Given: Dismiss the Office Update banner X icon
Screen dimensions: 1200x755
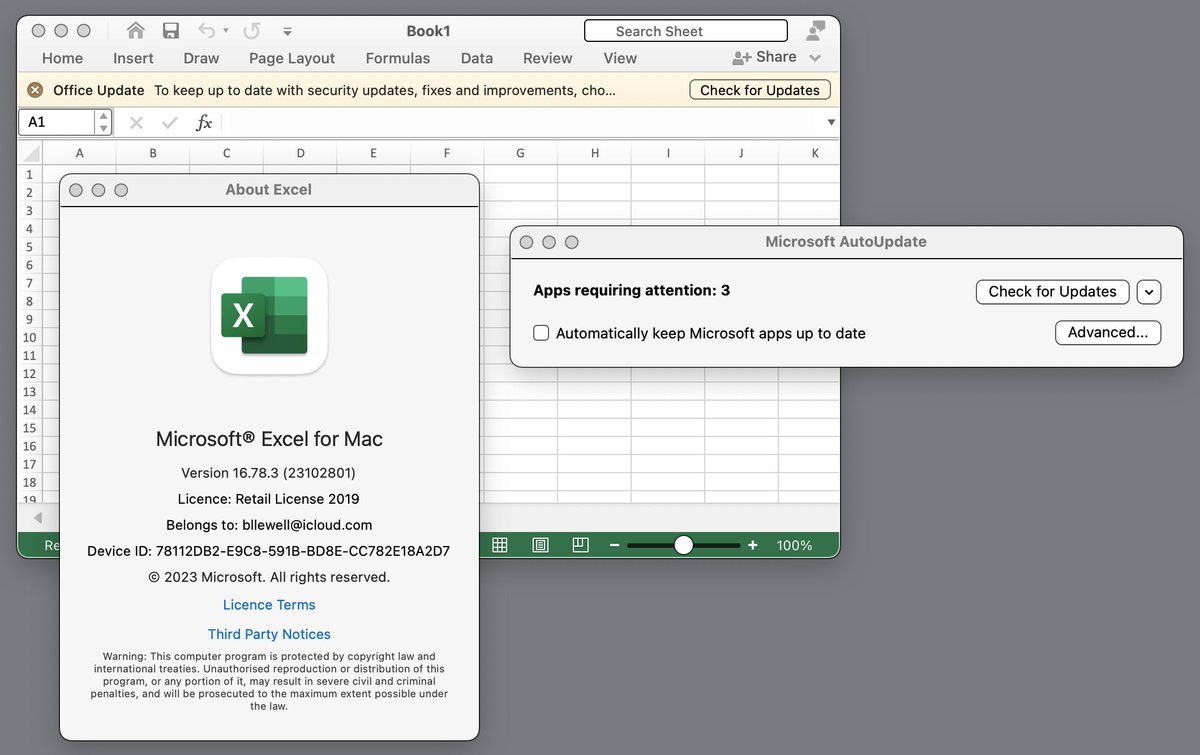Looking at the screenshot, I should 35,90.
